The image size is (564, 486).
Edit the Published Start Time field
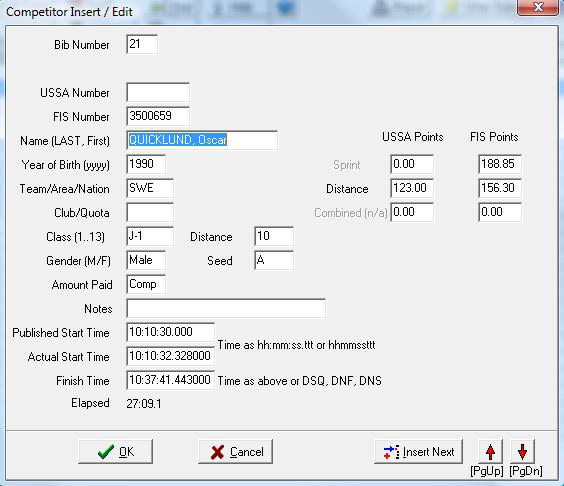pos(171,332)
